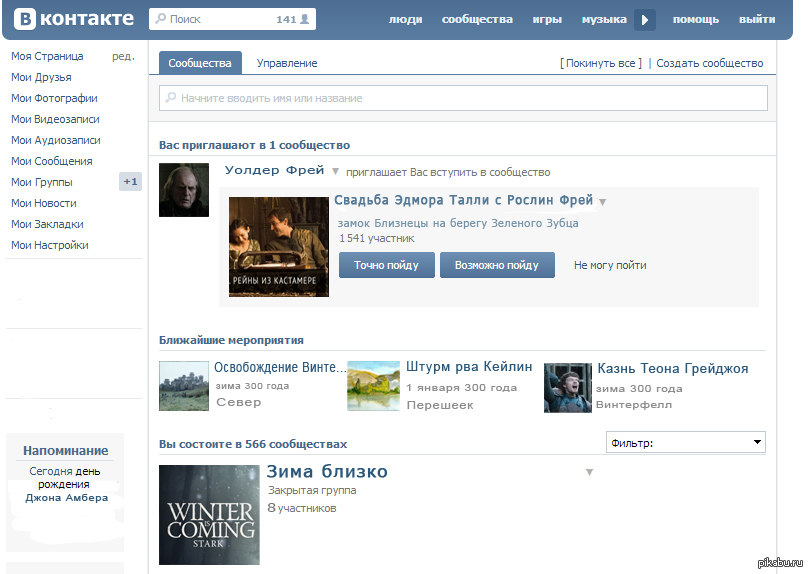Click the Начните вводить имя или название field

(463, 98)
